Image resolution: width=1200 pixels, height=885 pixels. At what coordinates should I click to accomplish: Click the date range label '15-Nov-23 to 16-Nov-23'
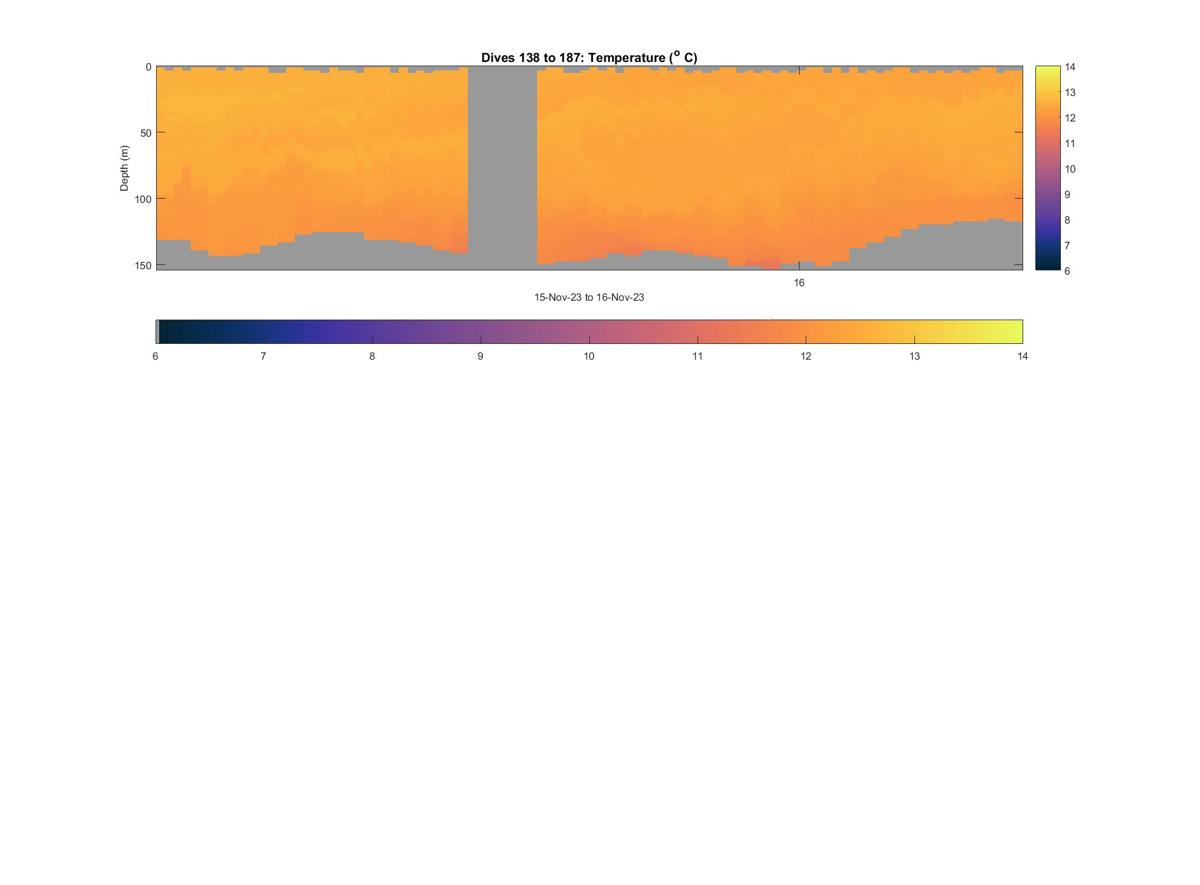(x=589, y=298)
